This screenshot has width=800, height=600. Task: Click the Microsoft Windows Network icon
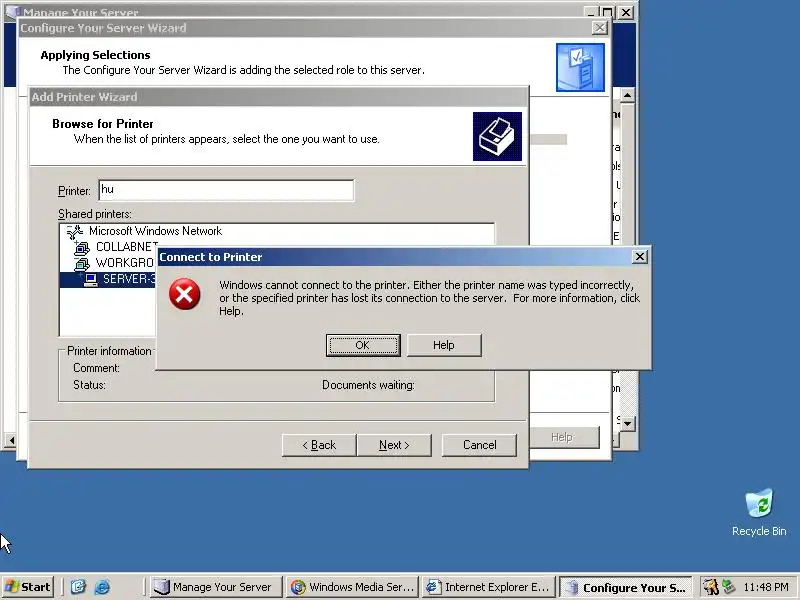[x=75, y=232]
